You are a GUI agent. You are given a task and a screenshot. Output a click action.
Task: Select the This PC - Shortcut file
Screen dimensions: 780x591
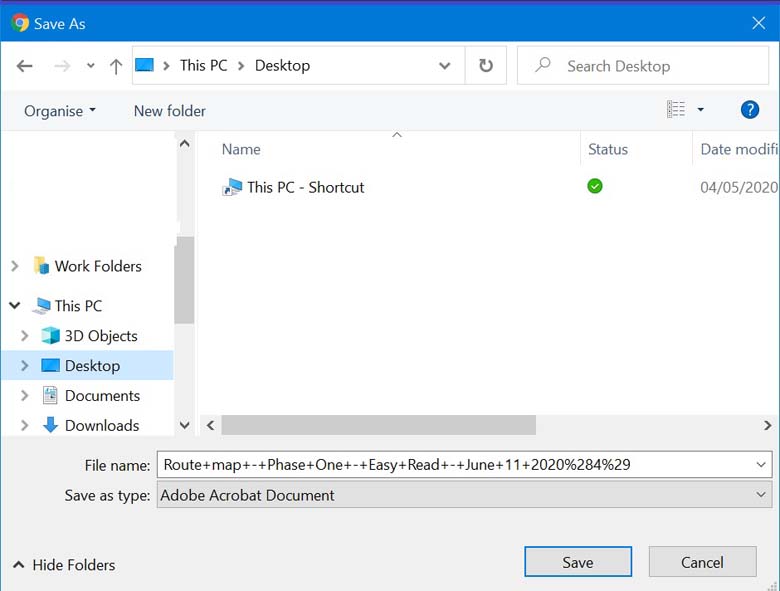[305, 187]
